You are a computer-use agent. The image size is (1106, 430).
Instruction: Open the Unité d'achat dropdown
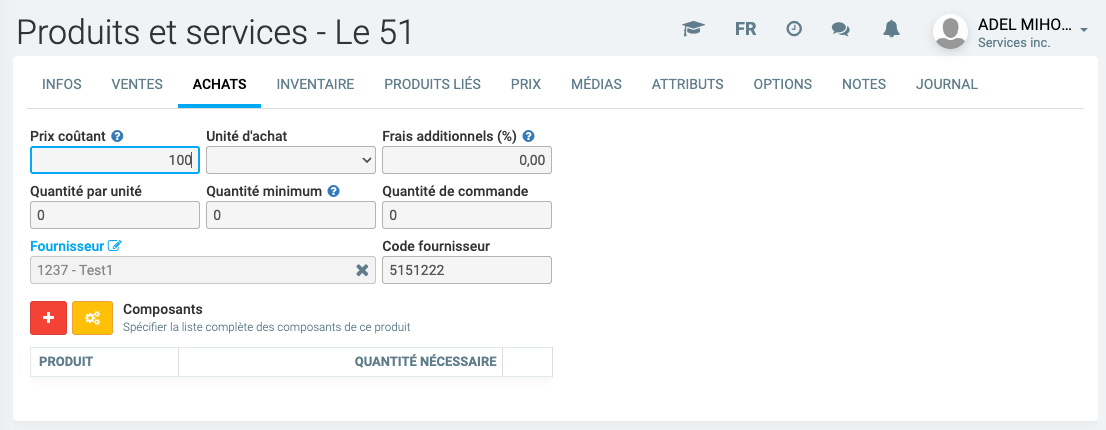coord(291,160)
